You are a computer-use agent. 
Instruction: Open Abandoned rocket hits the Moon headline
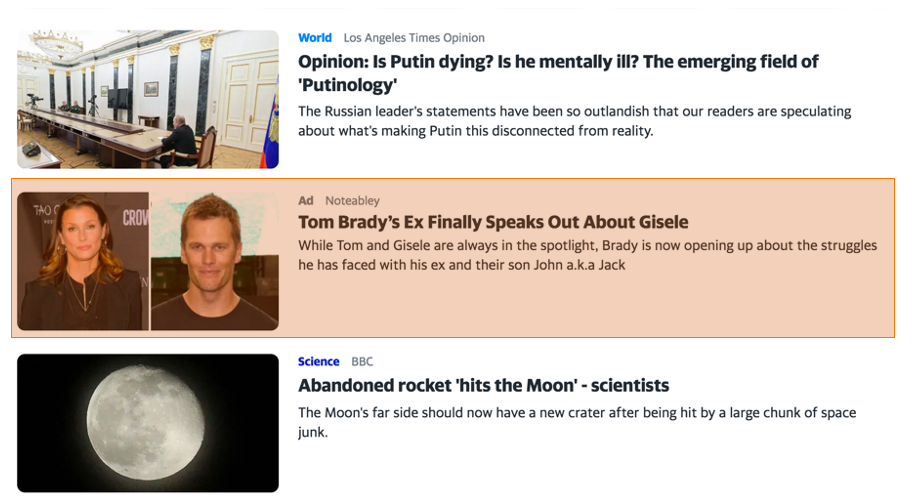click(483, 386)
